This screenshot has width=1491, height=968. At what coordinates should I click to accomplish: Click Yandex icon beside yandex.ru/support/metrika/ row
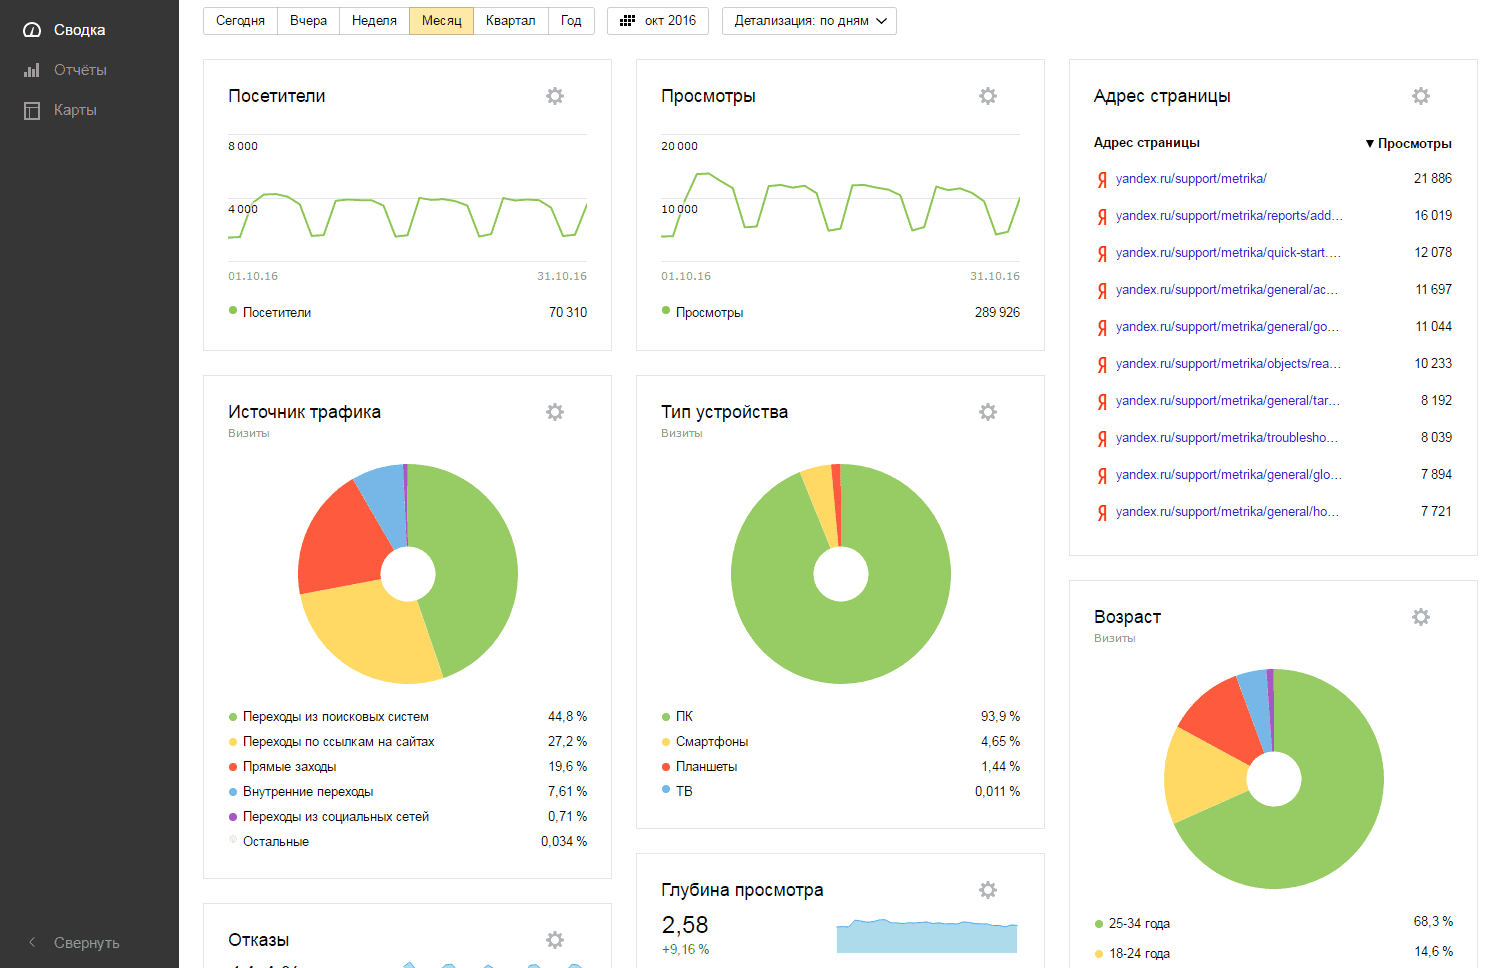(1102, 179)
